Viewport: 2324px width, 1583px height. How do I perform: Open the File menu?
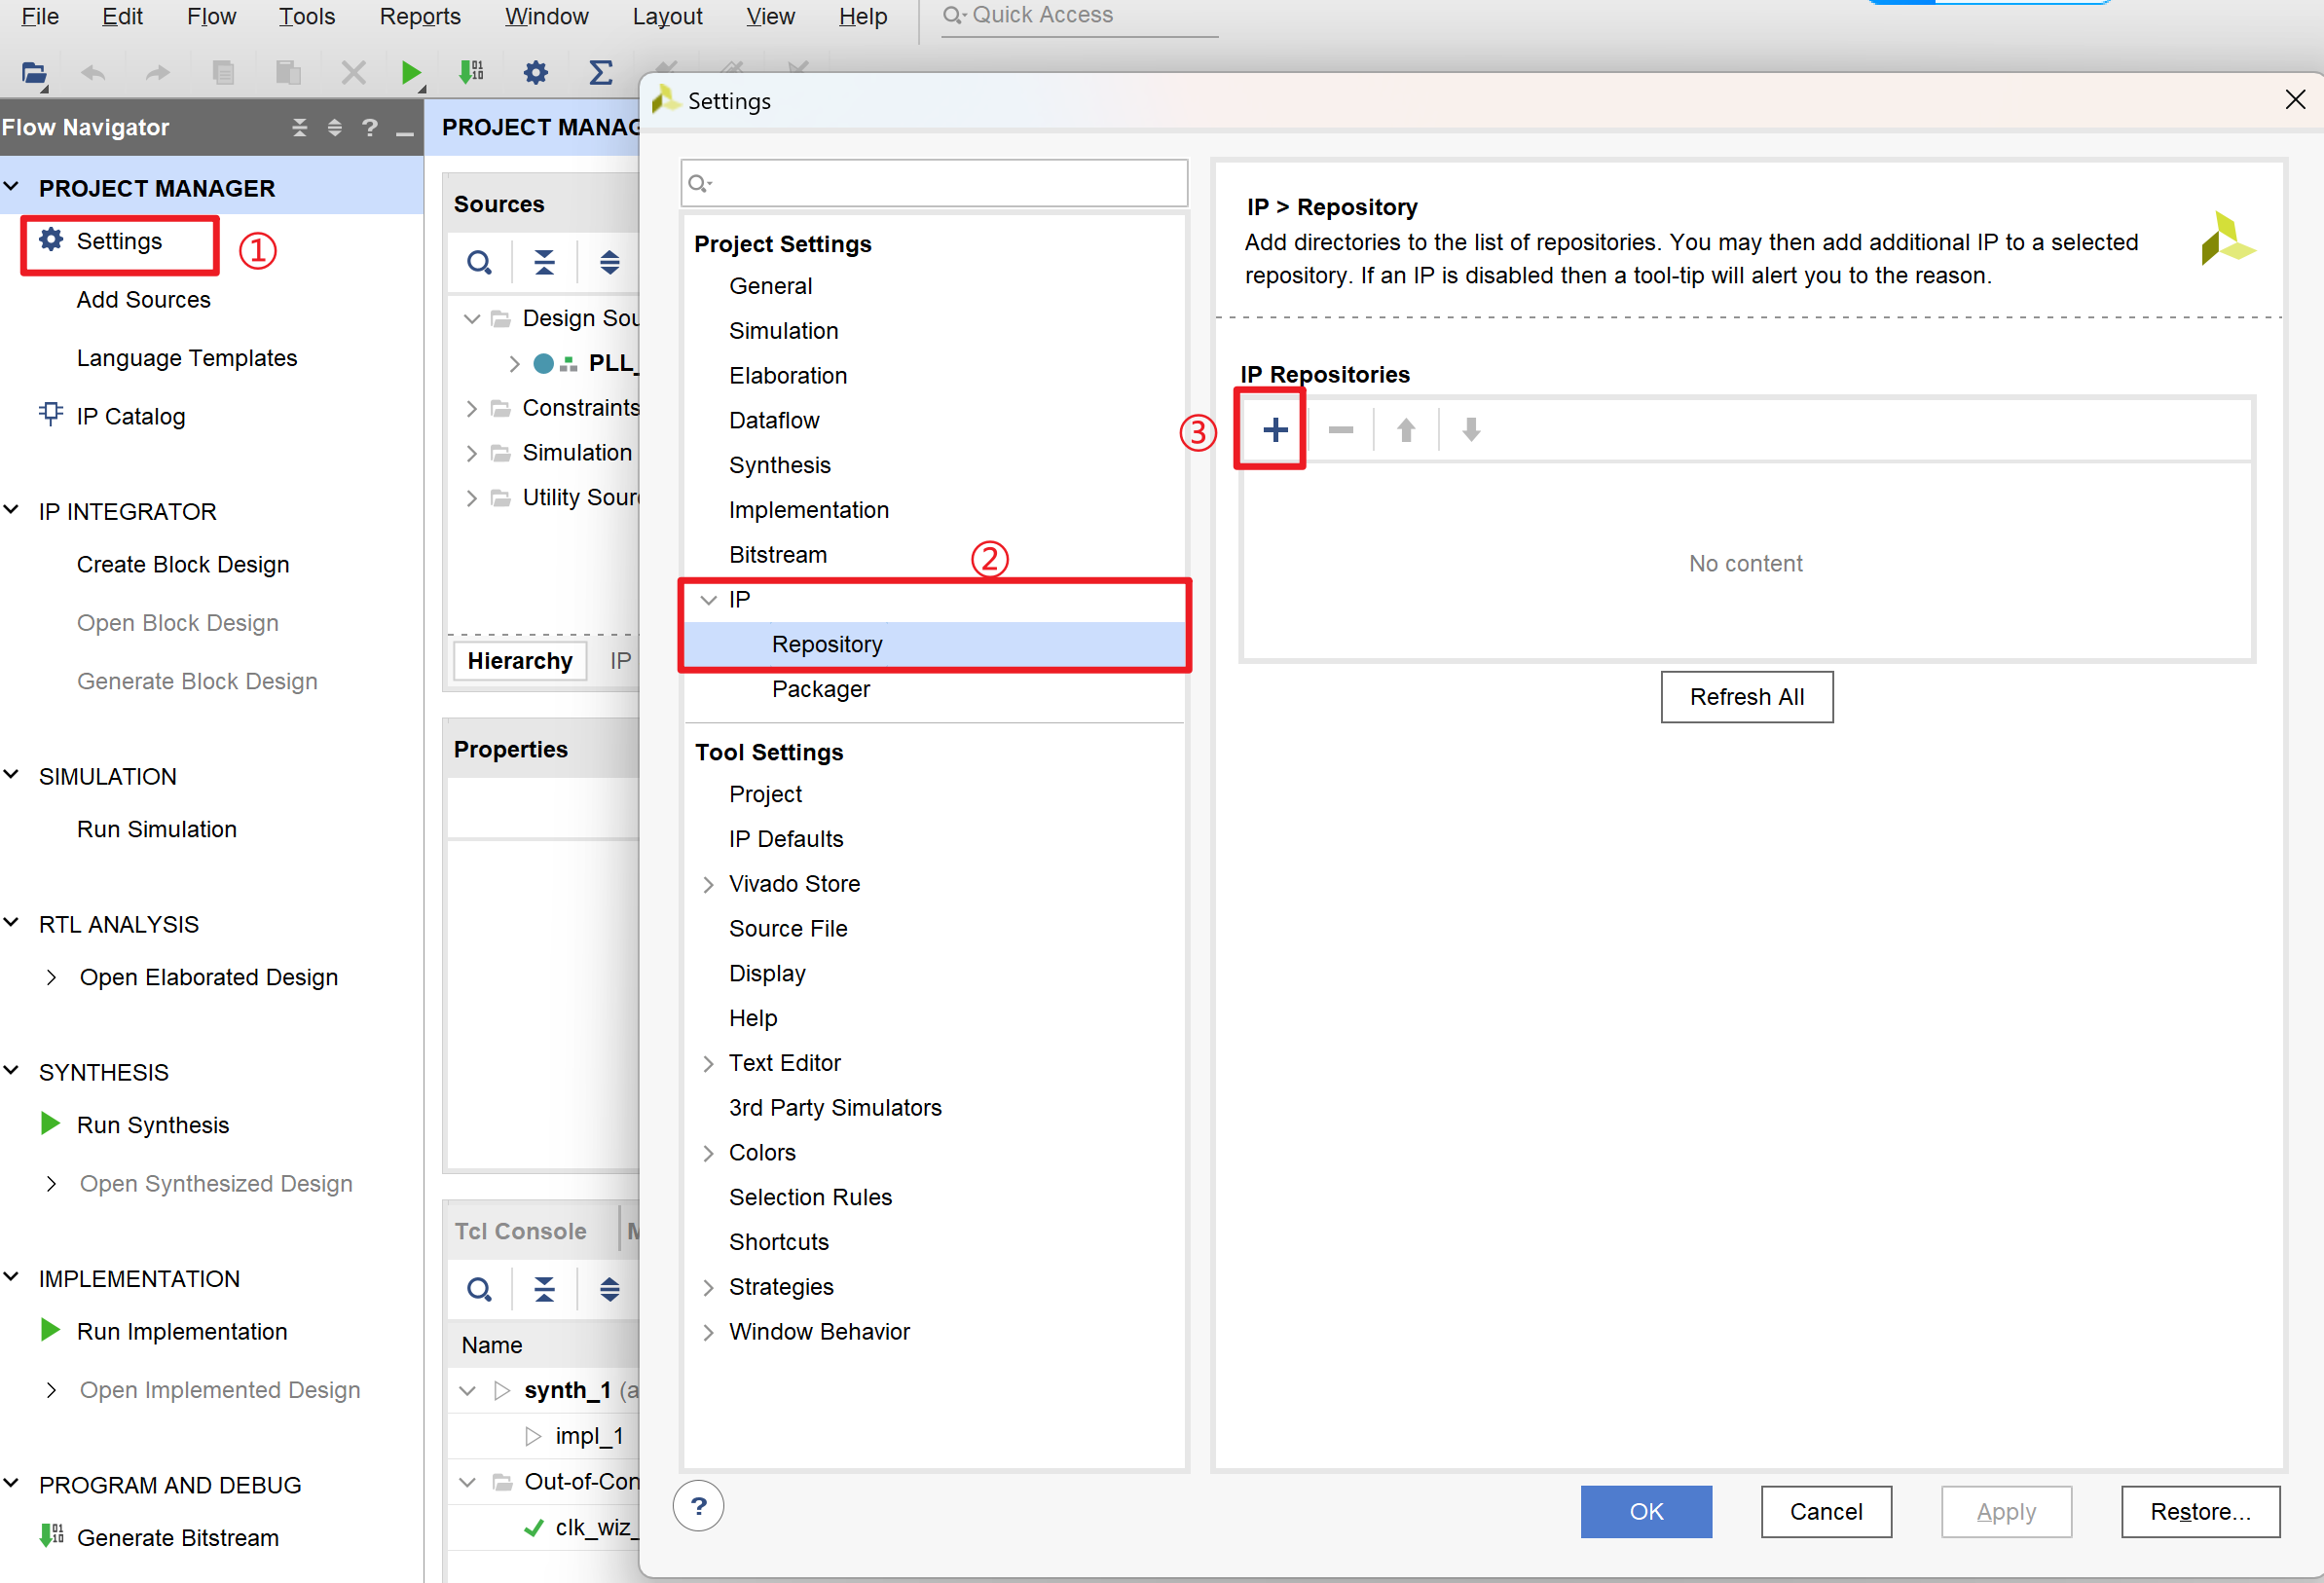point(40,16)
